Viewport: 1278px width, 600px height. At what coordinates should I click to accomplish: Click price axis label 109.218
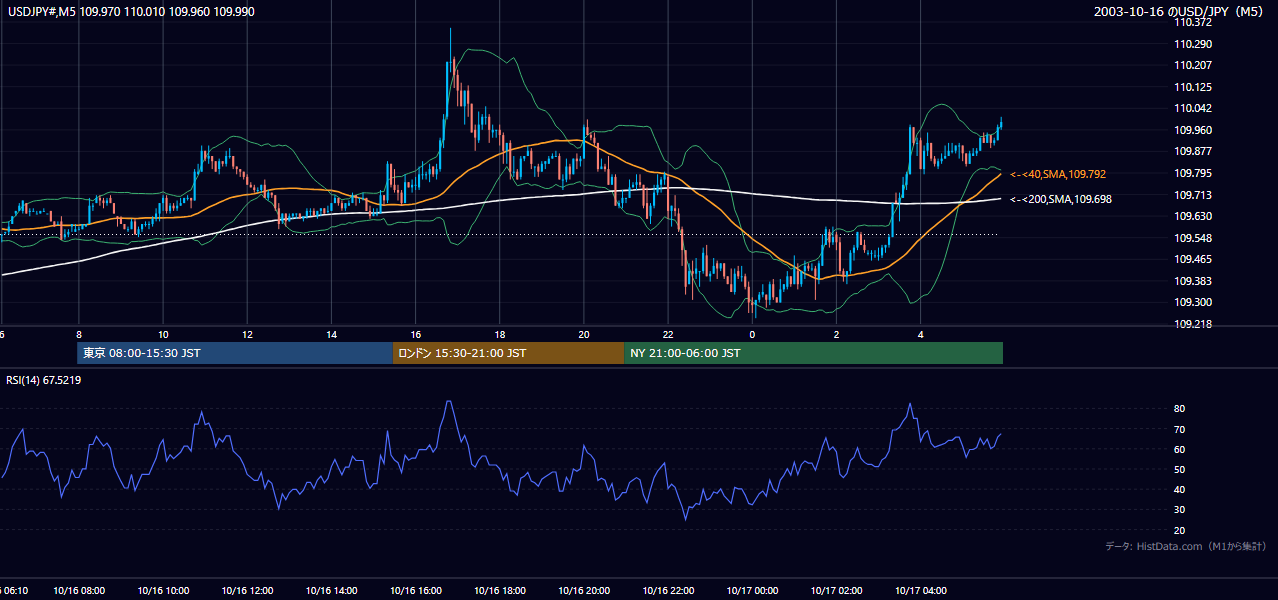click(1195, 324)
